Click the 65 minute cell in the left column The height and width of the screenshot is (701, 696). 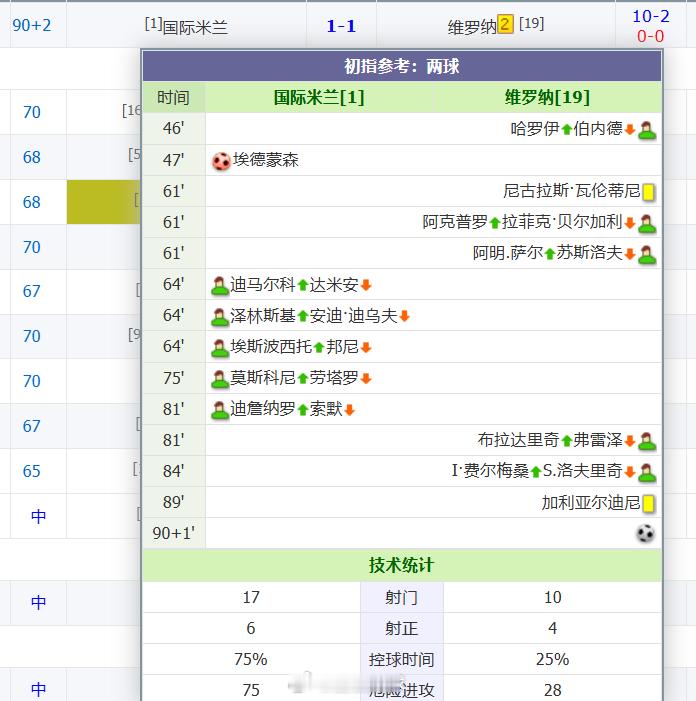point(32,471)
